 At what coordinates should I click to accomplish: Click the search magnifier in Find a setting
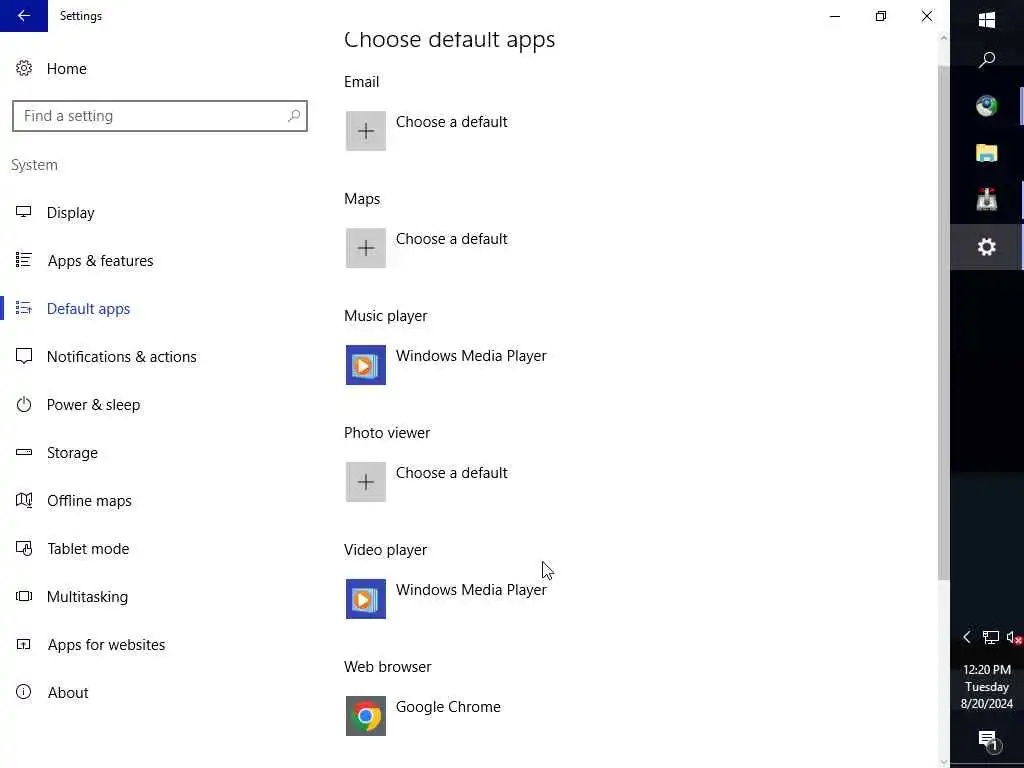(x=294, y=116)
